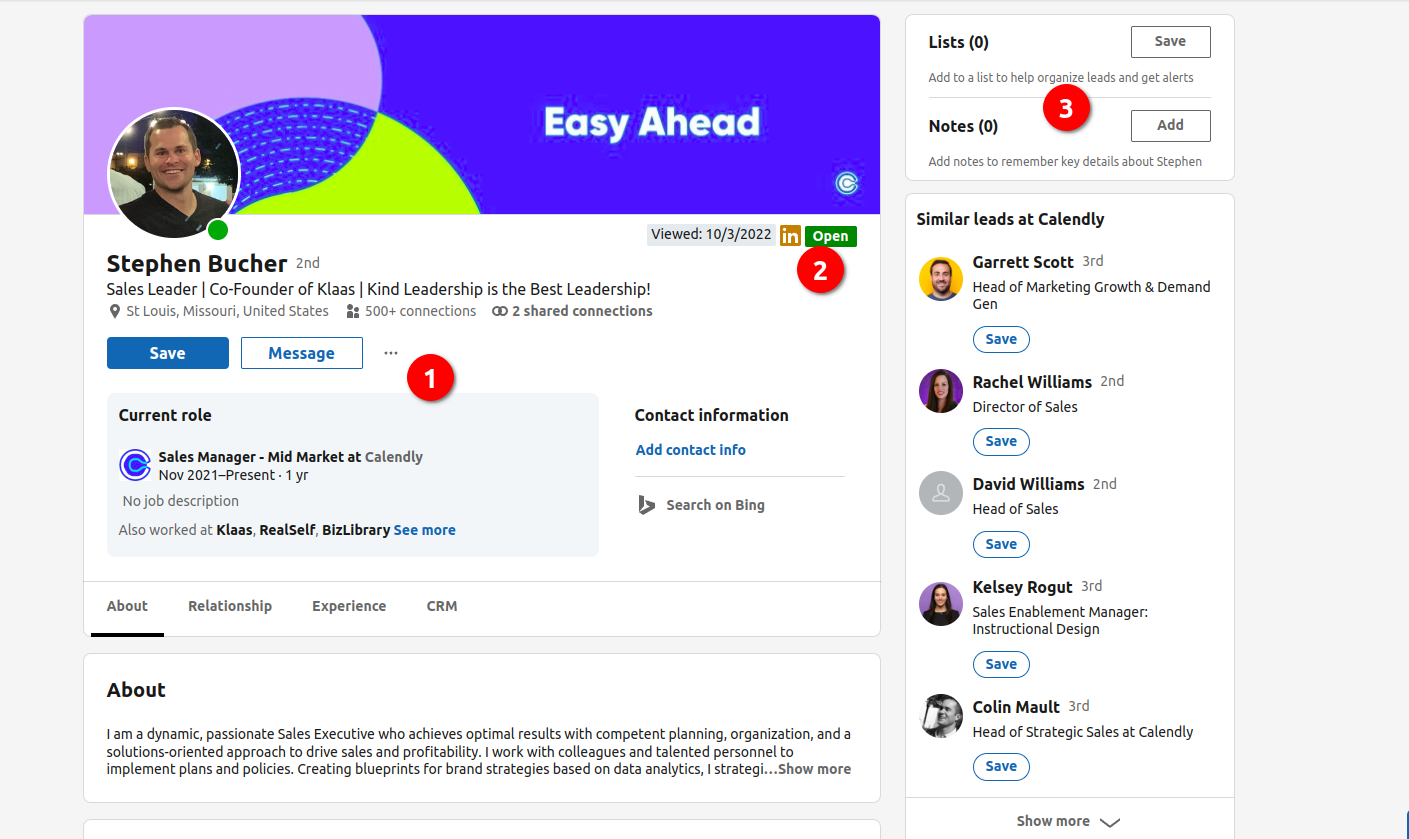Click See more past companies
Screen dimensions: 1409x839
[x=425, y=530]
